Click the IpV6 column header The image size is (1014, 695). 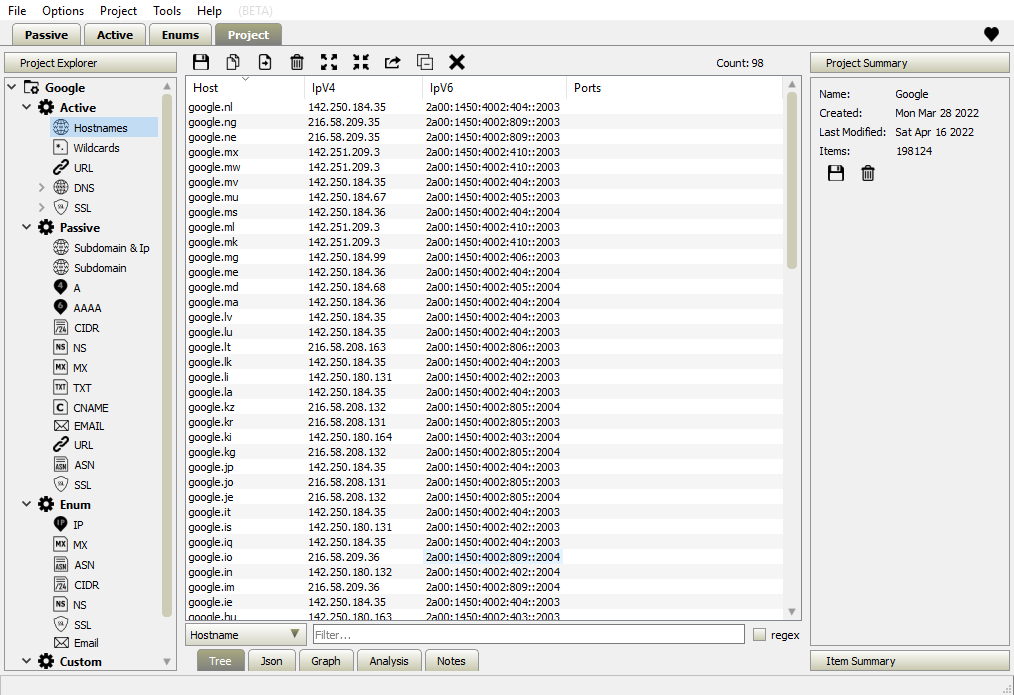[x=495, y=88]
